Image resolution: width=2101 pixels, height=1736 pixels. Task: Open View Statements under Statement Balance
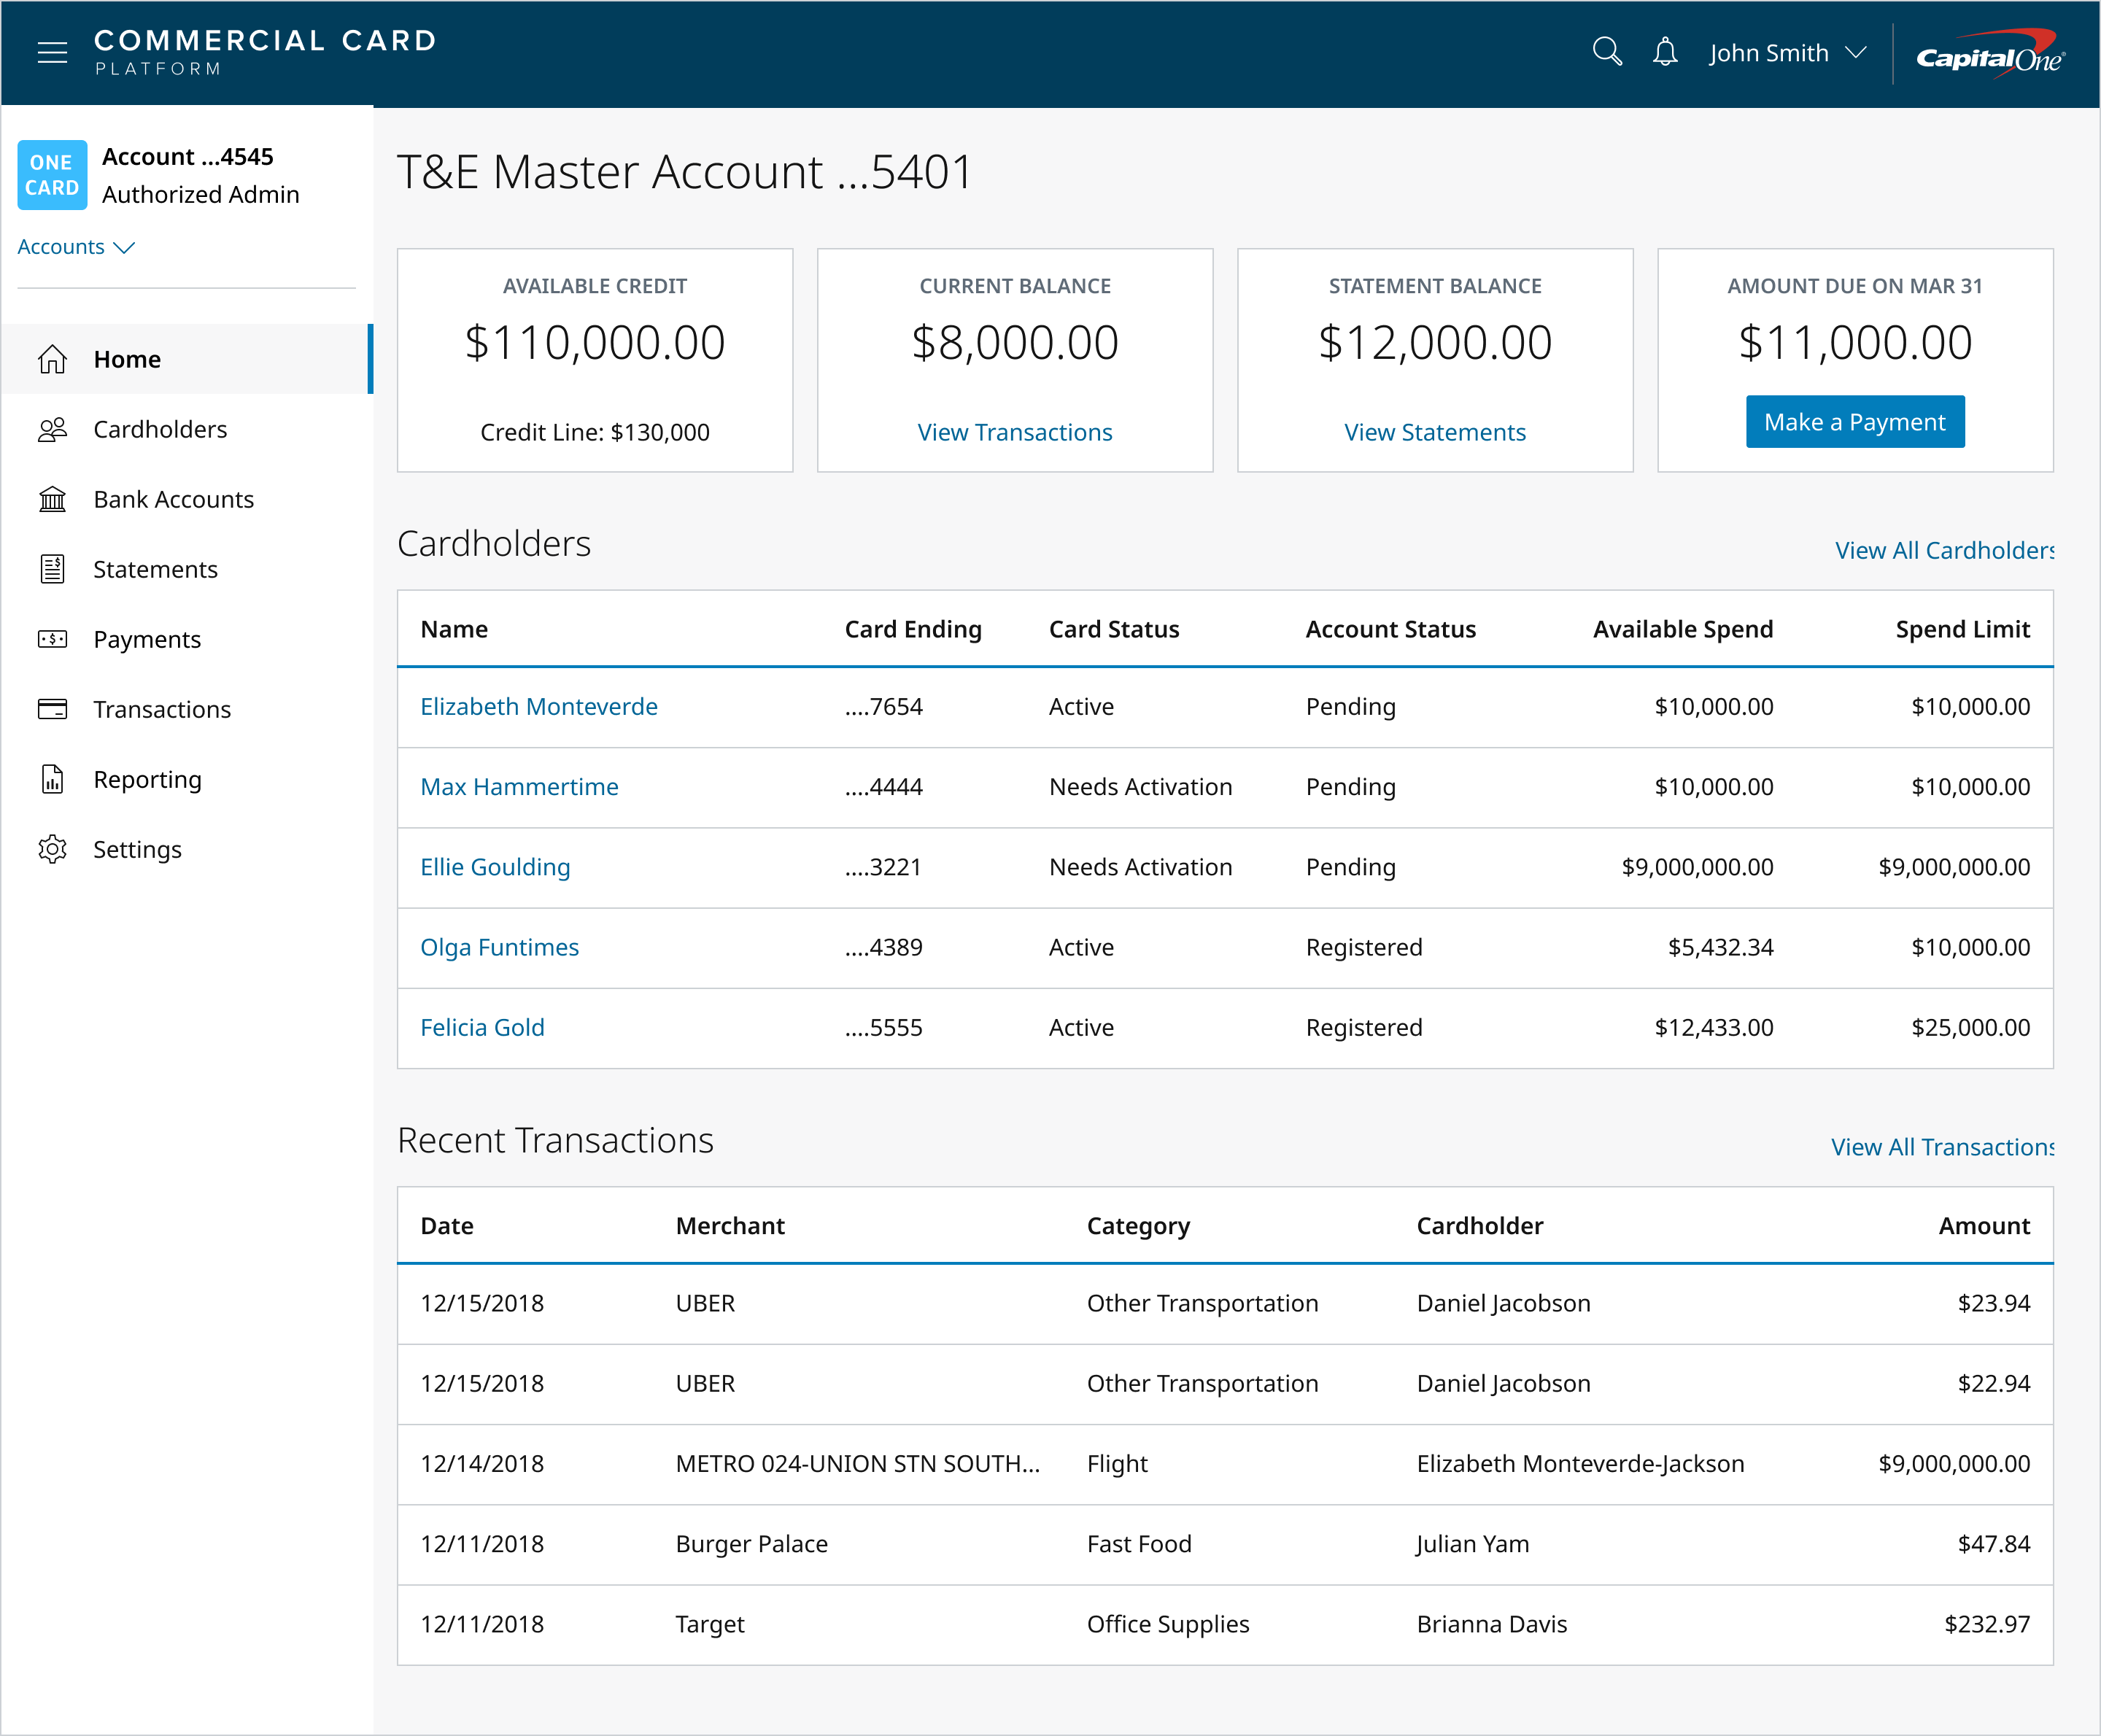(x=1434, y=432)
